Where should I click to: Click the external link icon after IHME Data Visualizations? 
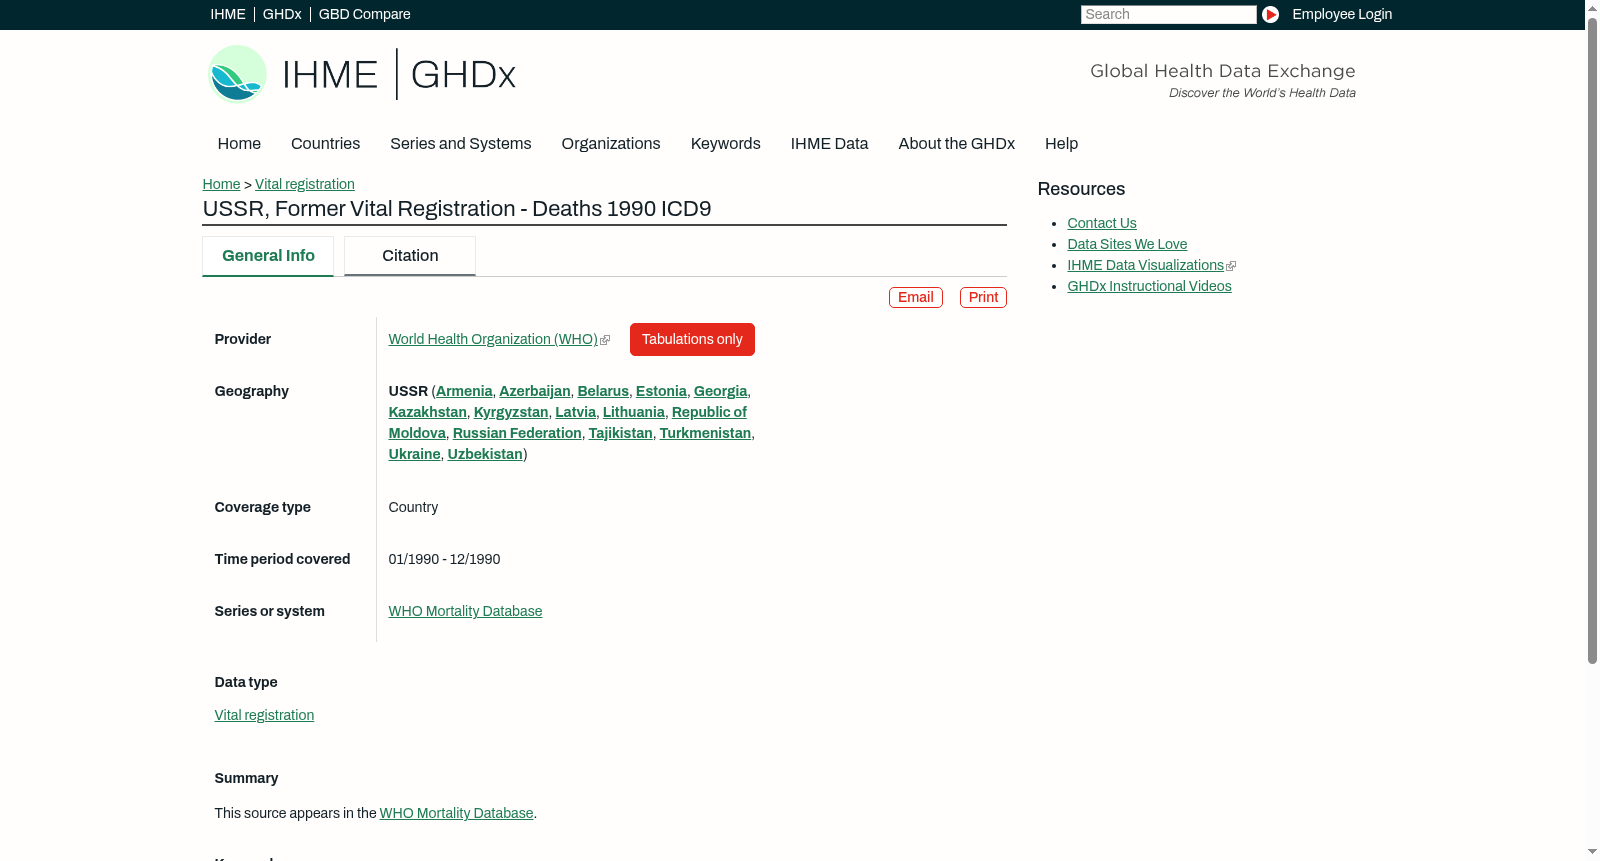[x=1231, y=266]
